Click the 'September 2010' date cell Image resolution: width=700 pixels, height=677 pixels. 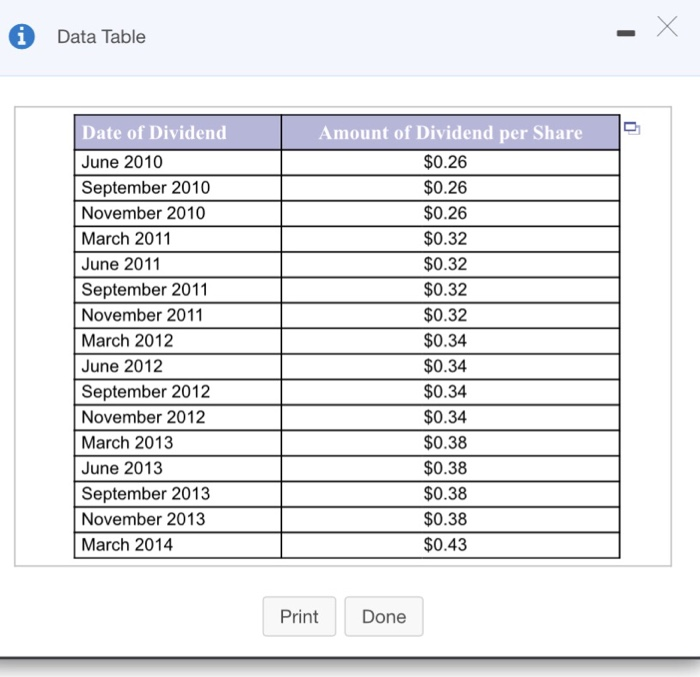[178, 188]
